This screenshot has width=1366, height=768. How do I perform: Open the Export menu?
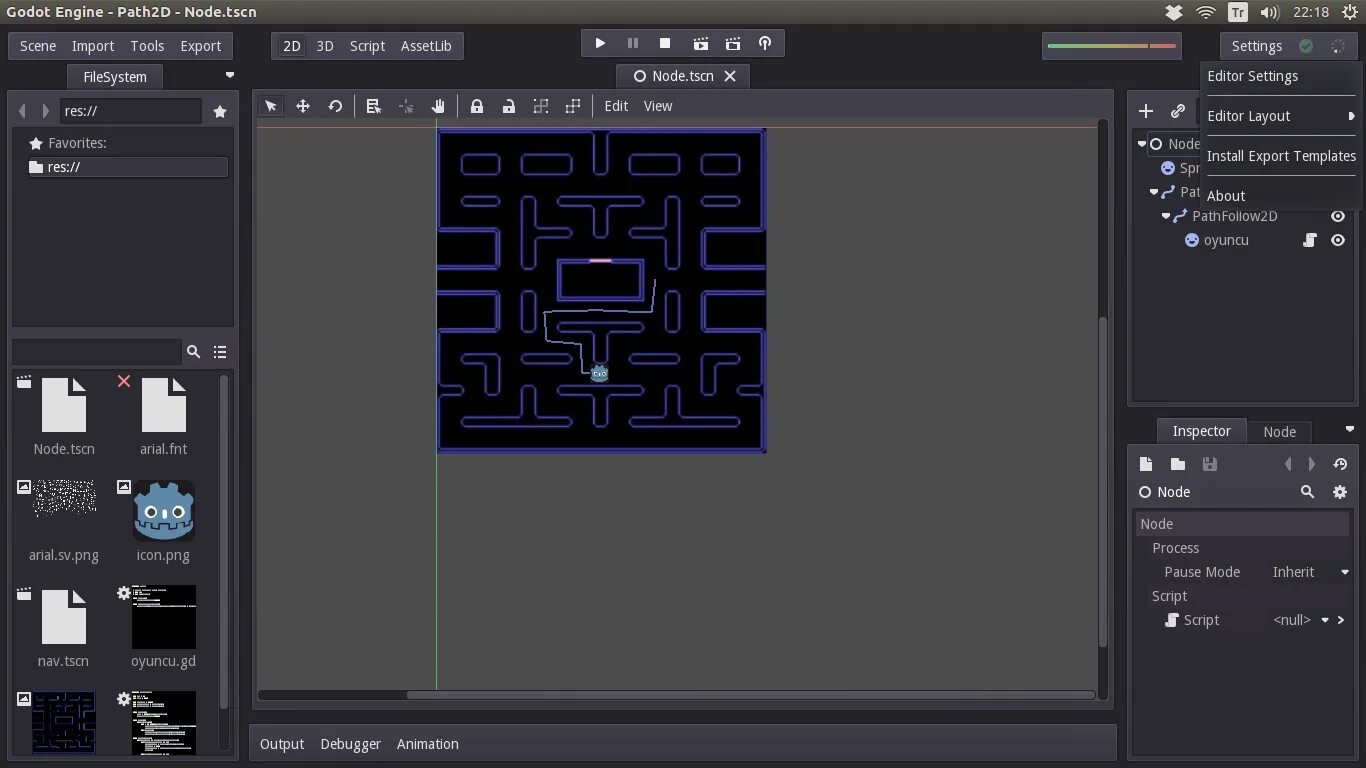[x=201, y=46]
